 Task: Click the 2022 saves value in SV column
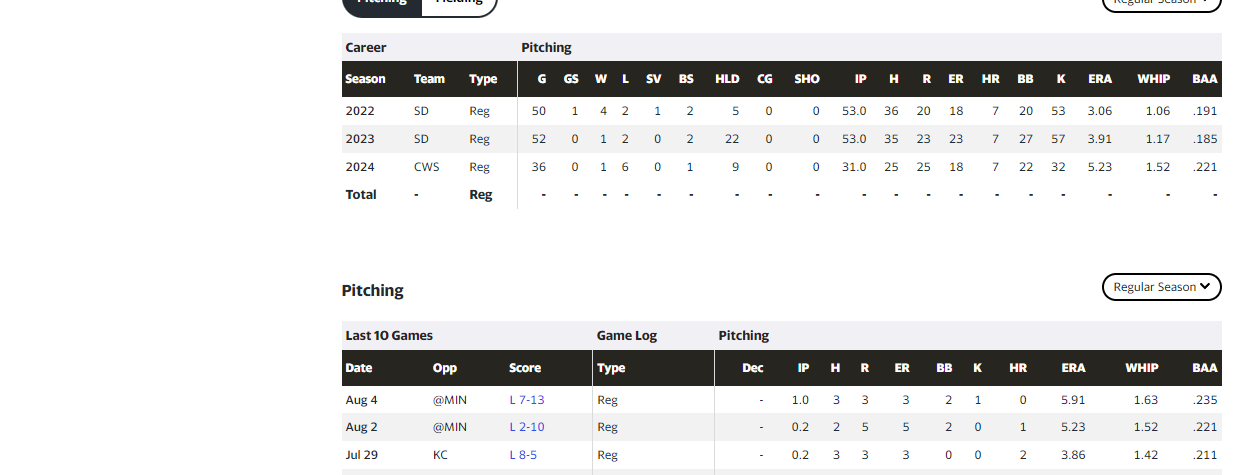(x=657, y=111)
